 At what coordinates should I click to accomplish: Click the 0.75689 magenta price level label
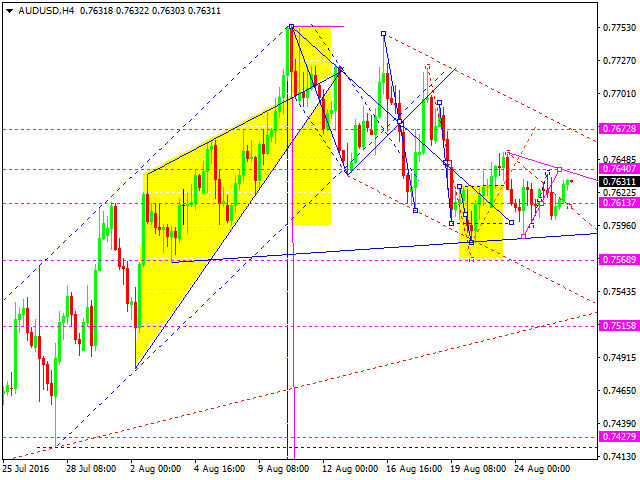[619, 260]
